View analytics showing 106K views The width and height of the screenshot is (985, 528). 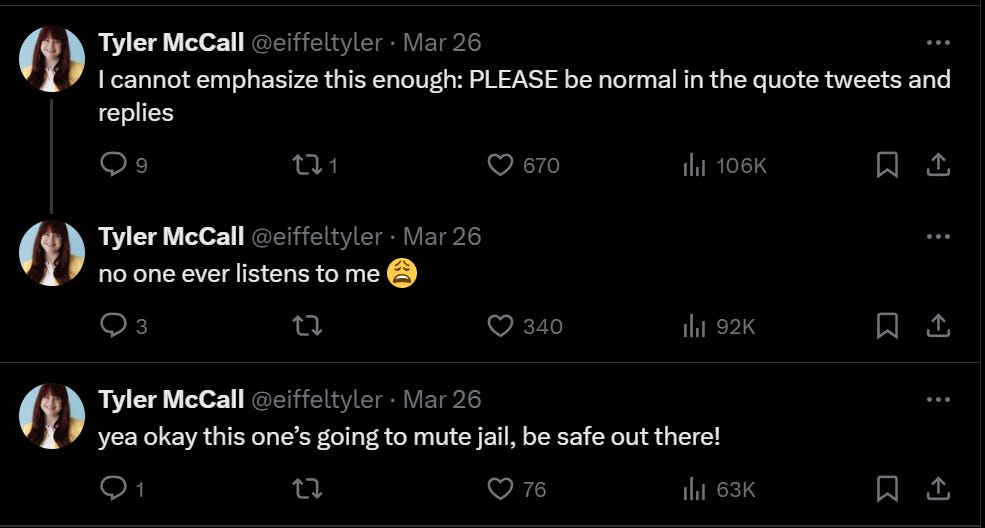coord(694,165)
